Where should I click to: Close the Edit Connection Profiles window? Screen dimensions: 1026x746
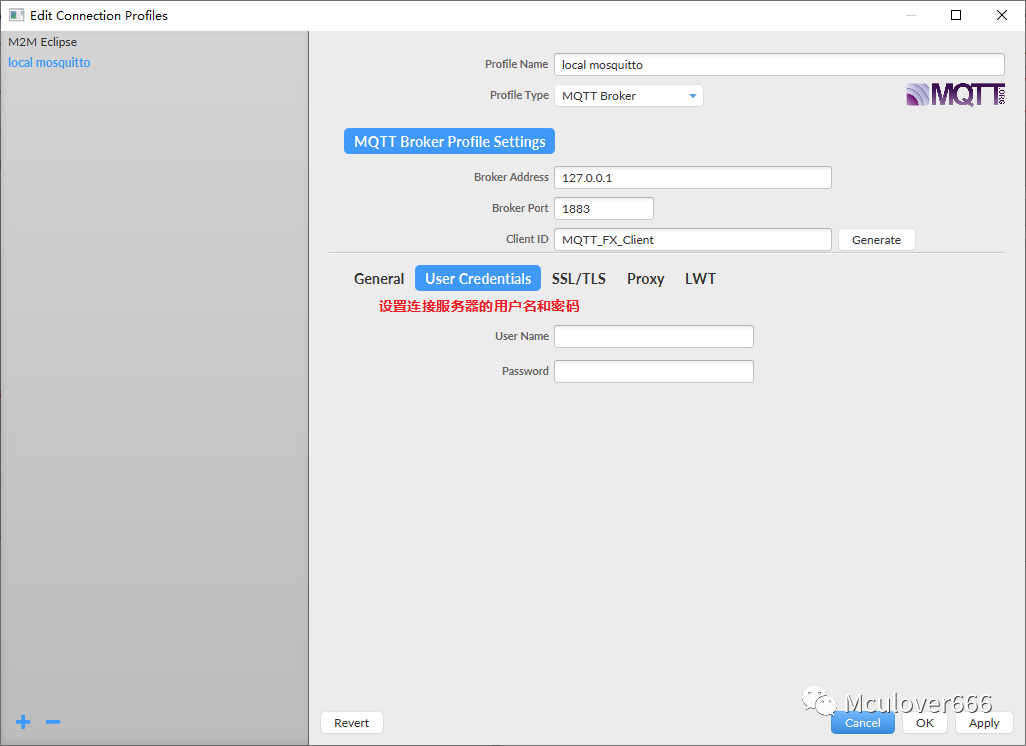(x=1002, y=15)
